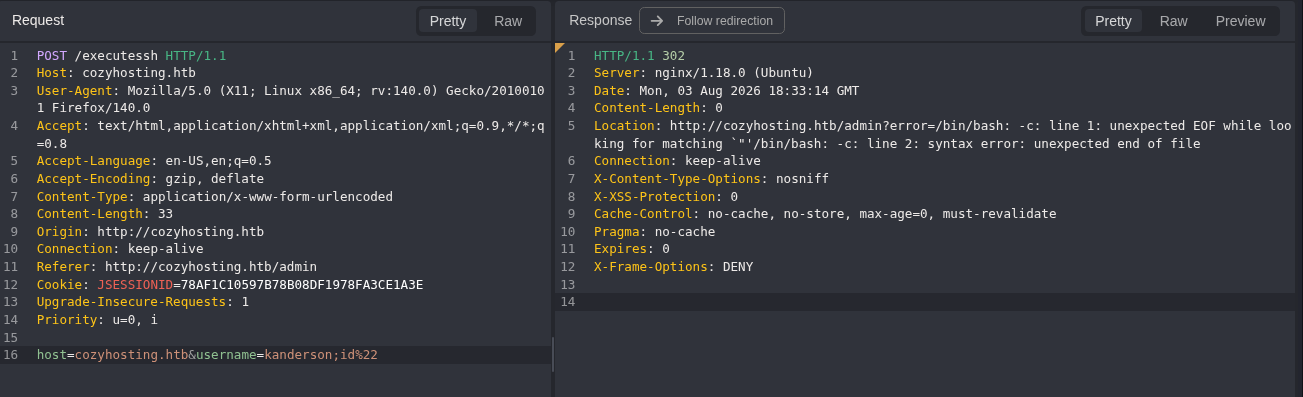
Task: Click the X-XSS-Protection: 0 header
Action: pyautogui.click(x=666, y=196)
